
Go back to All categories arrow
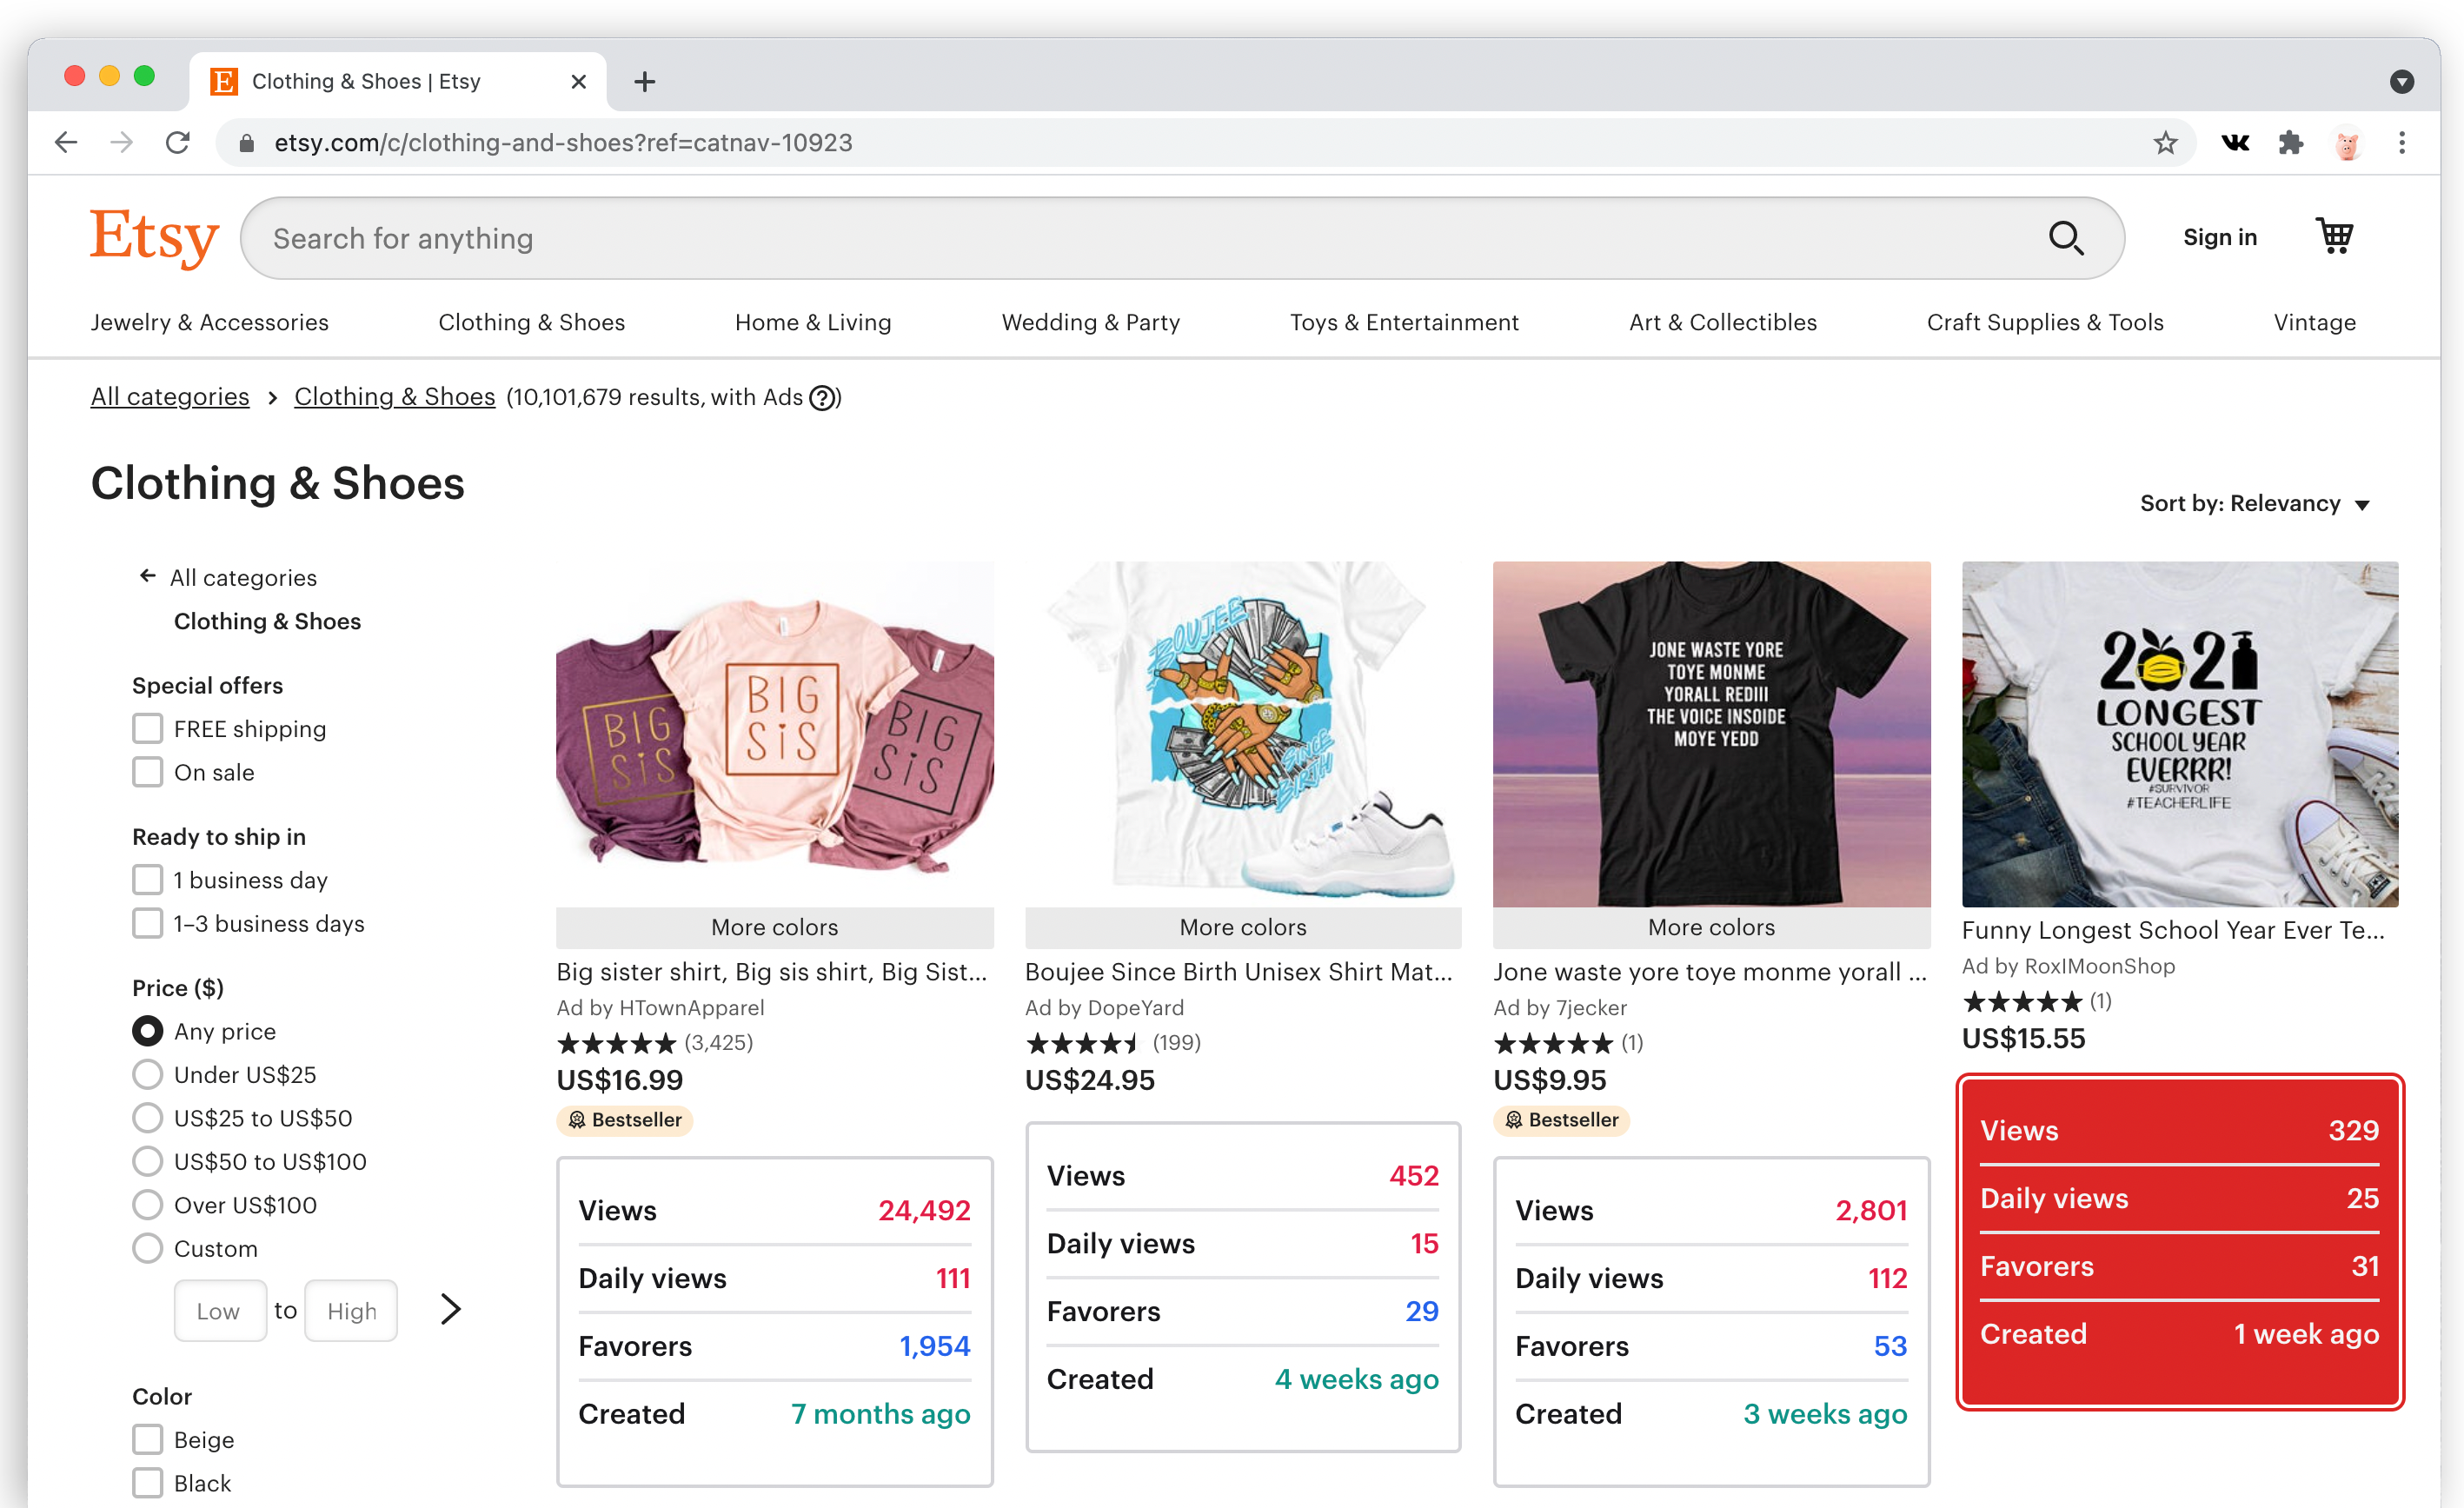point(148,576)
